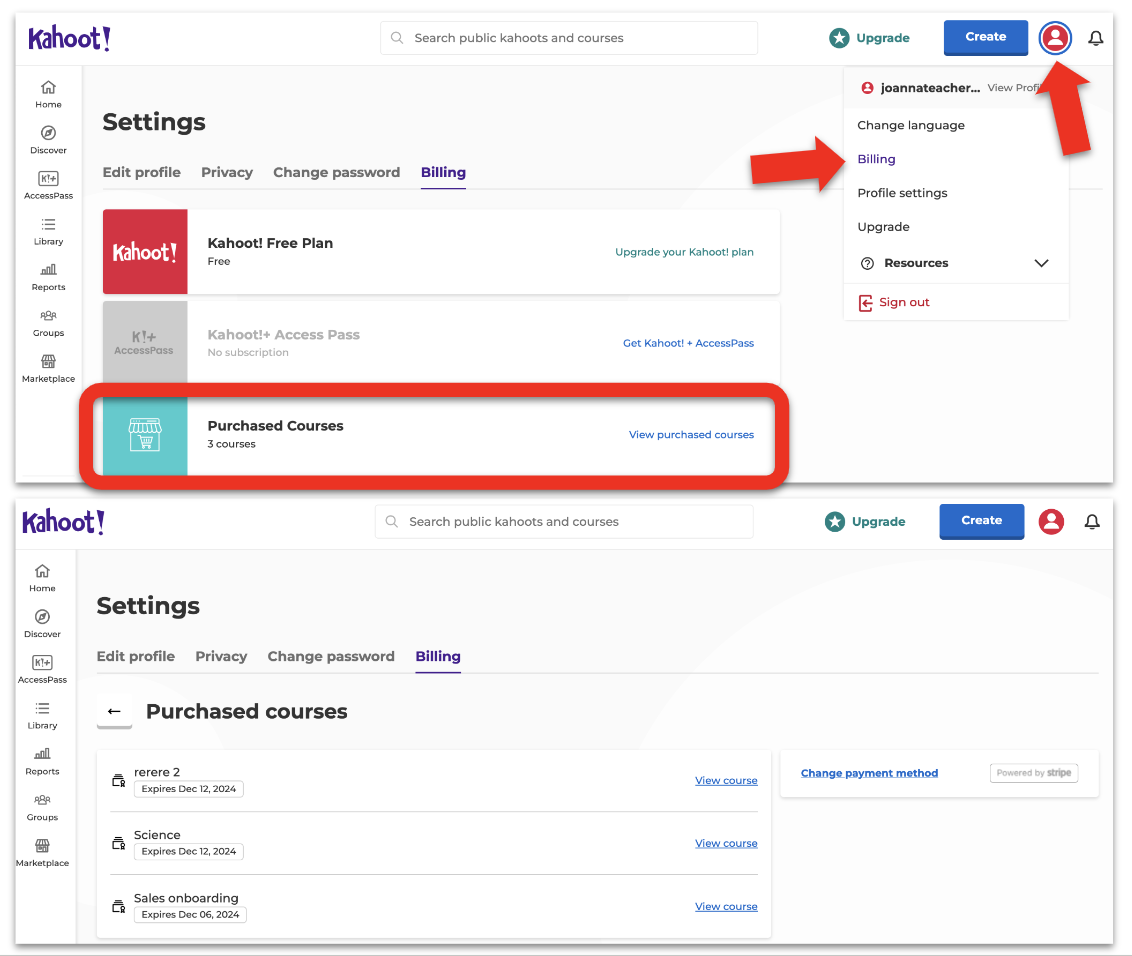
Task: Switch to Privacy tab in upper screenshot
Action: point(227,173)
